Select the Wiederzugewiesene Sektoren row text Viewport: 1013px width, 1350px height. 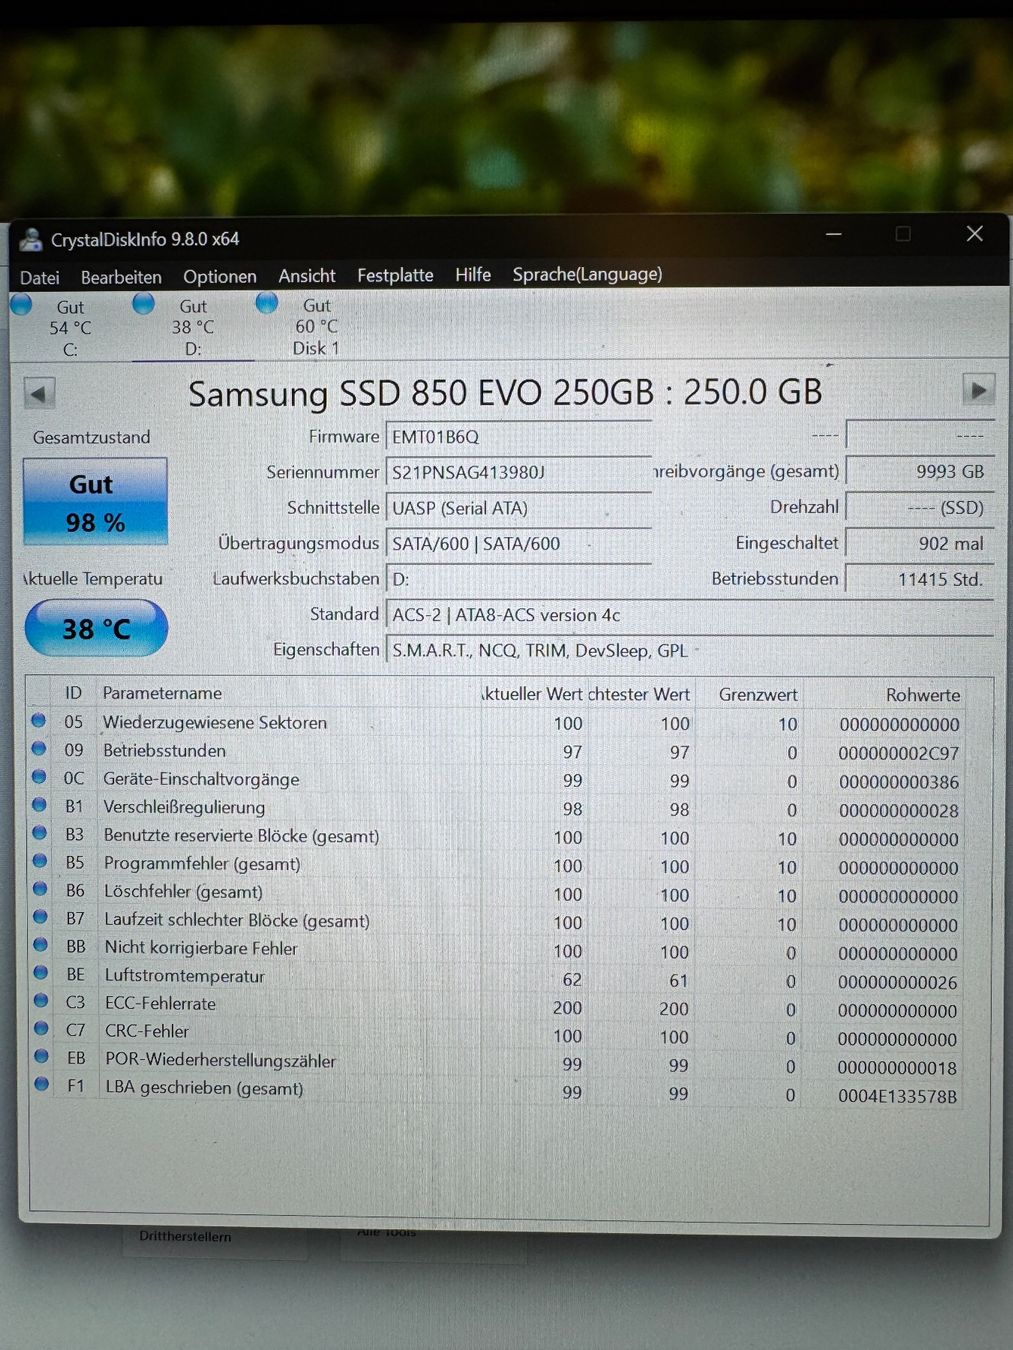point(215,722)
